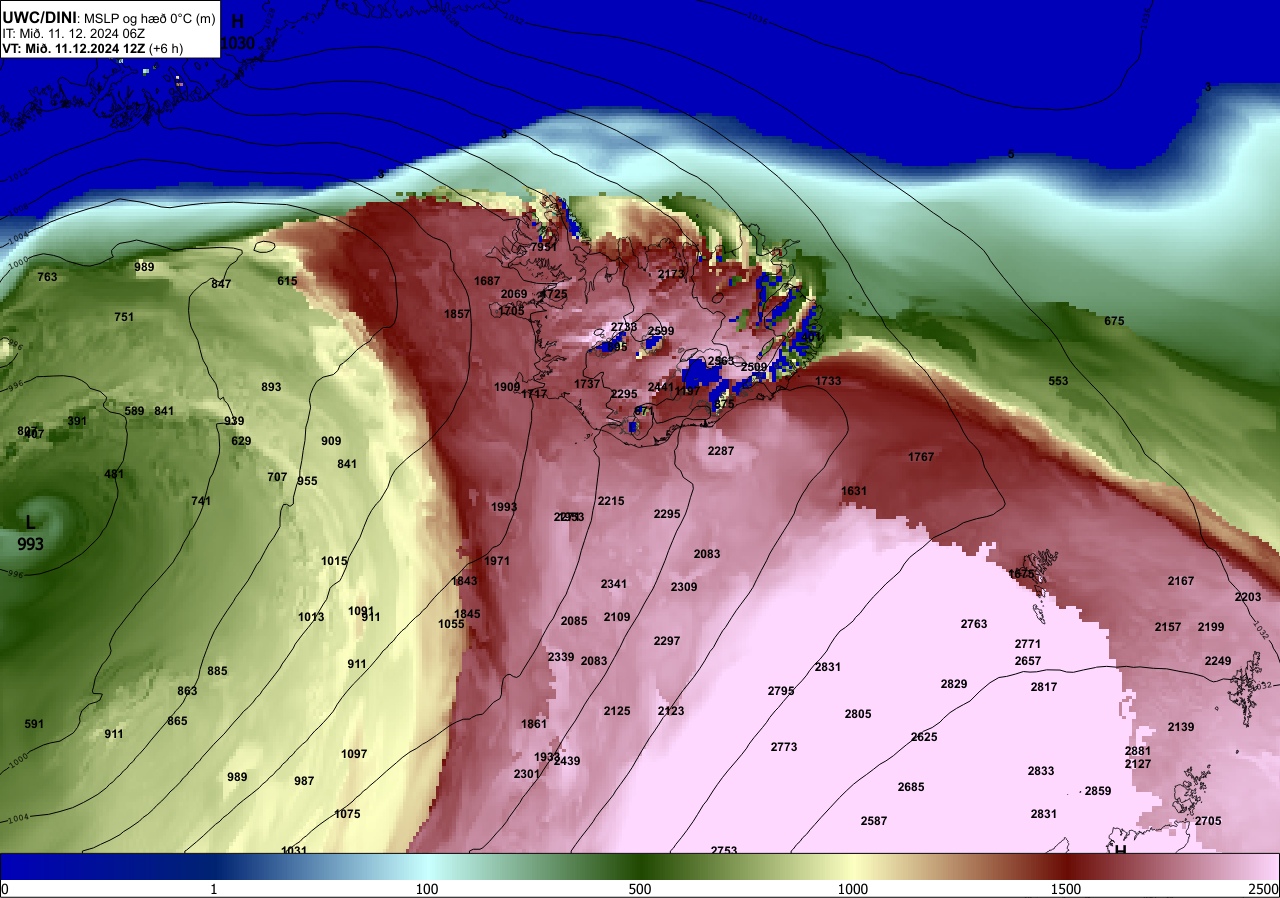
Task: Click the freezing level value 2341
Action: [614, 584]
